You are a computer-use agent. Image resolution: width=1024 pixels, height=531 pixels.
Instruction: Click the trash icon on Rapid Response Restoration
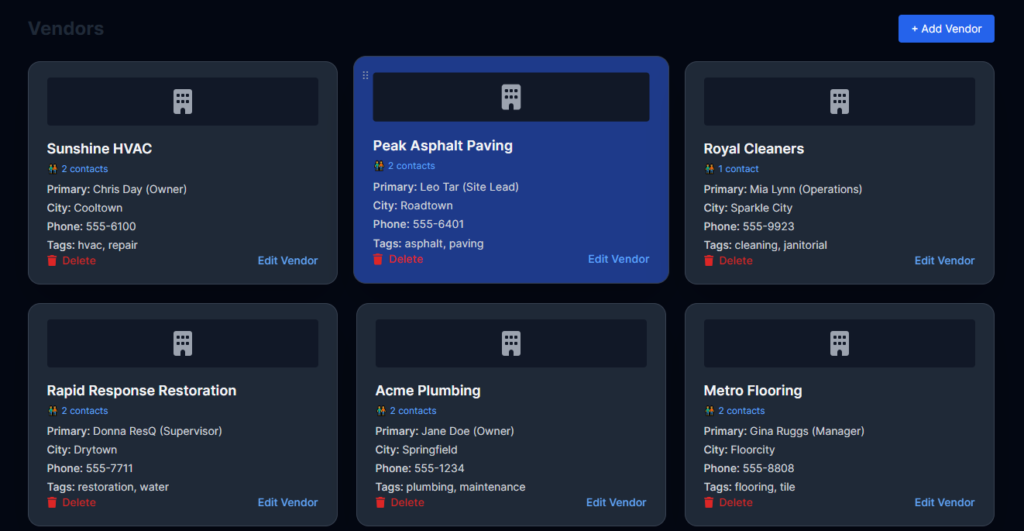click(52, 502)
